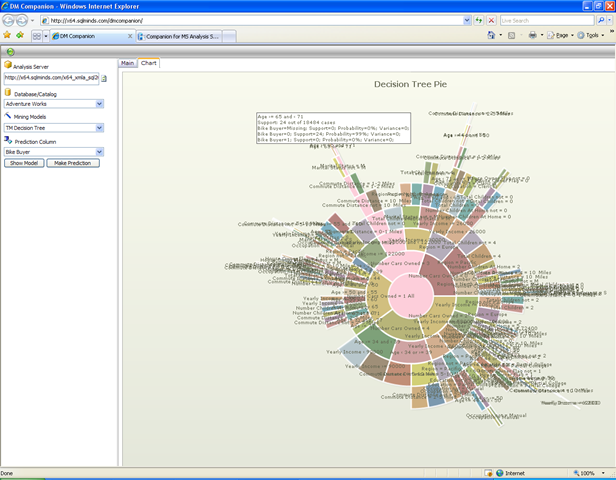This screenshot has width=616, height=480.
Task: Click the Live Search magnifier icon
Action: [601, 20]
